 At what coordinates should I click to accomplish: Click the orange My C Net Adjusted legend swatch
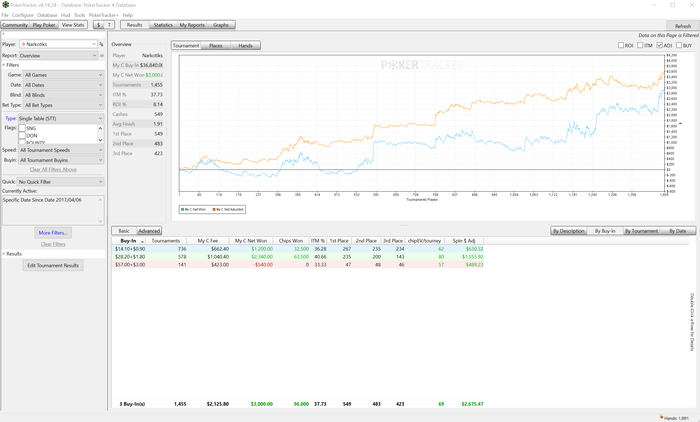(214, 209)
